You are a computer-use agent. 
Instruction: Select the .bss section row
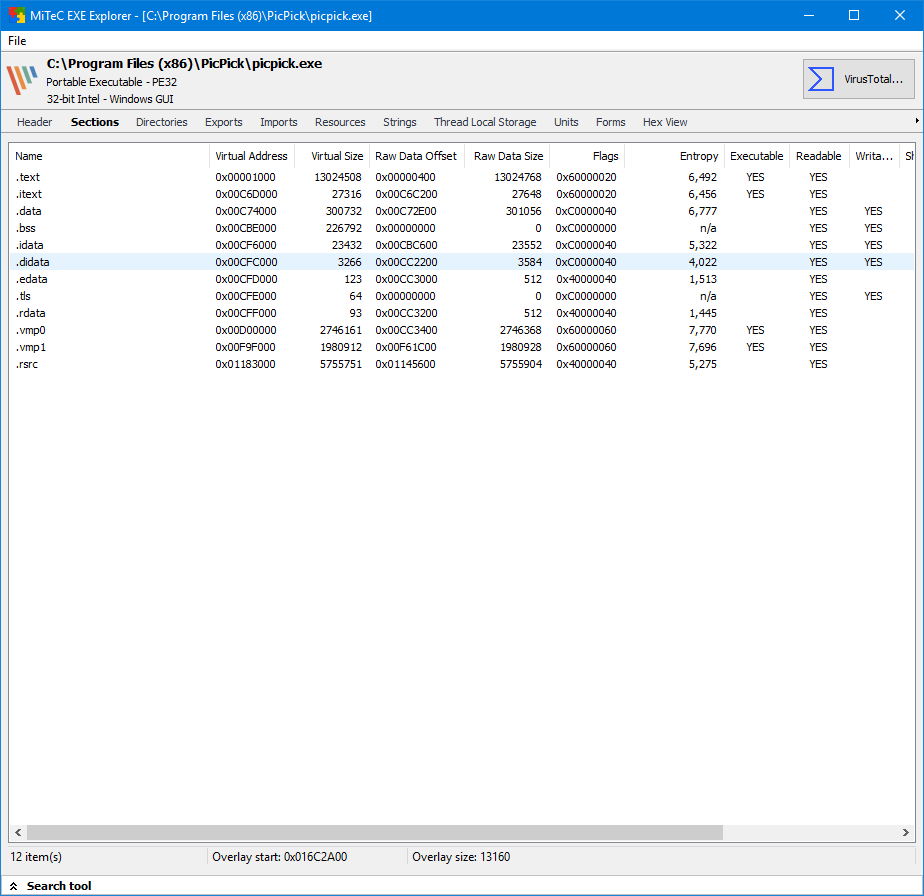(461, 228)
